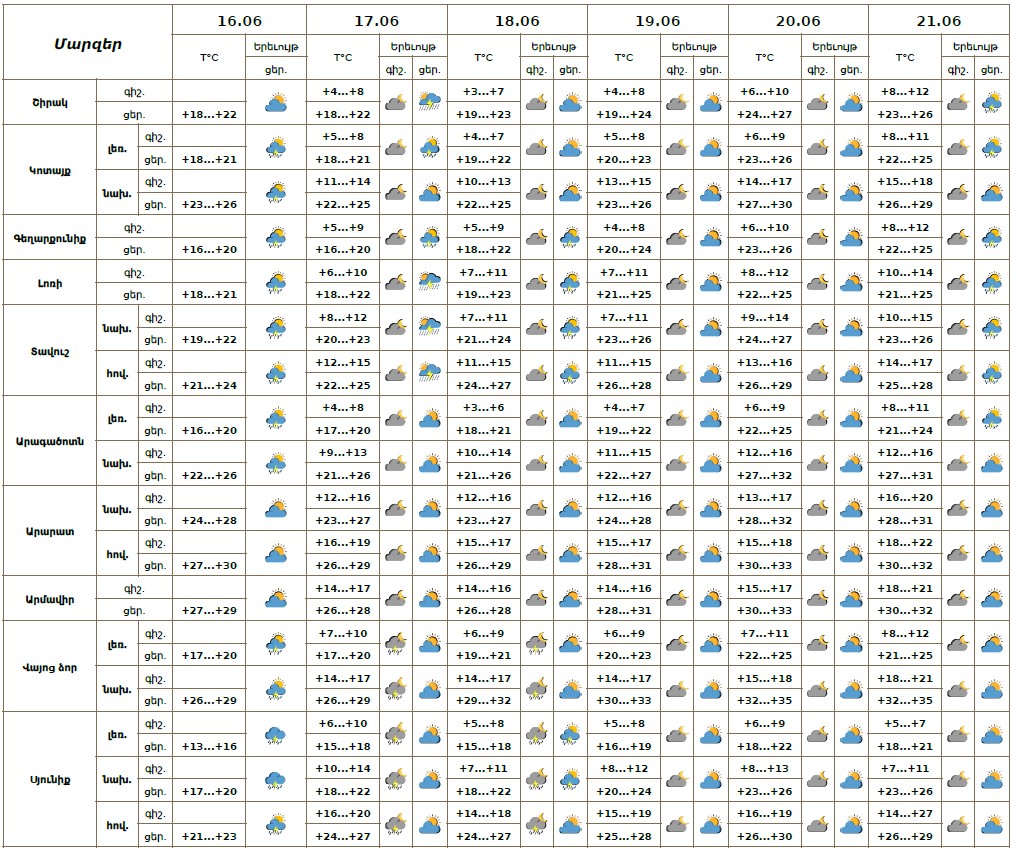Image resolution: width=1011 pixels, height=848 pixels.
Task: Click the 21.06 date column header
Action: click(x=938, y=20)
